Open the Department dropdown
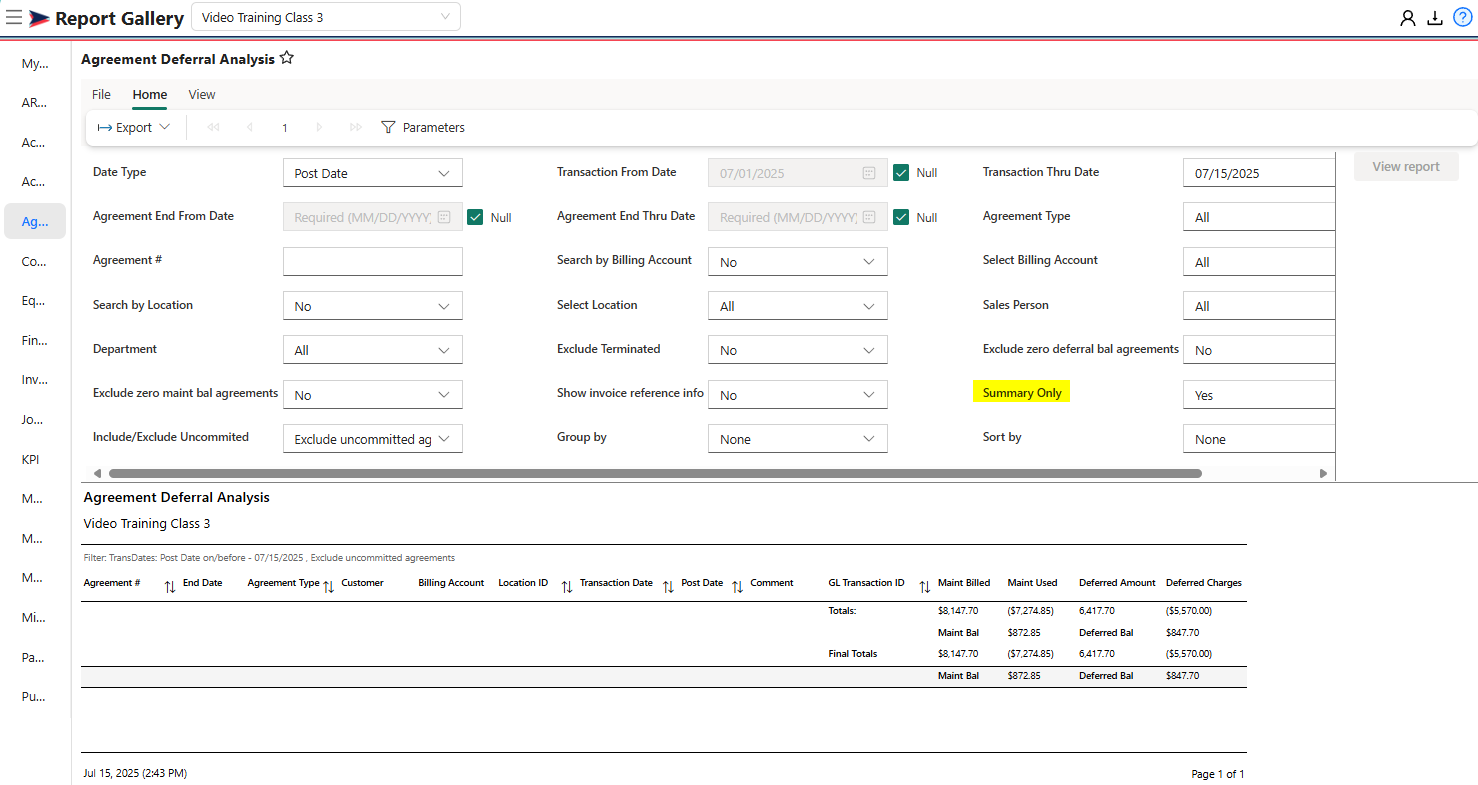The width and height of the screenshot is (1478, 785). click(x=373, y=350)
